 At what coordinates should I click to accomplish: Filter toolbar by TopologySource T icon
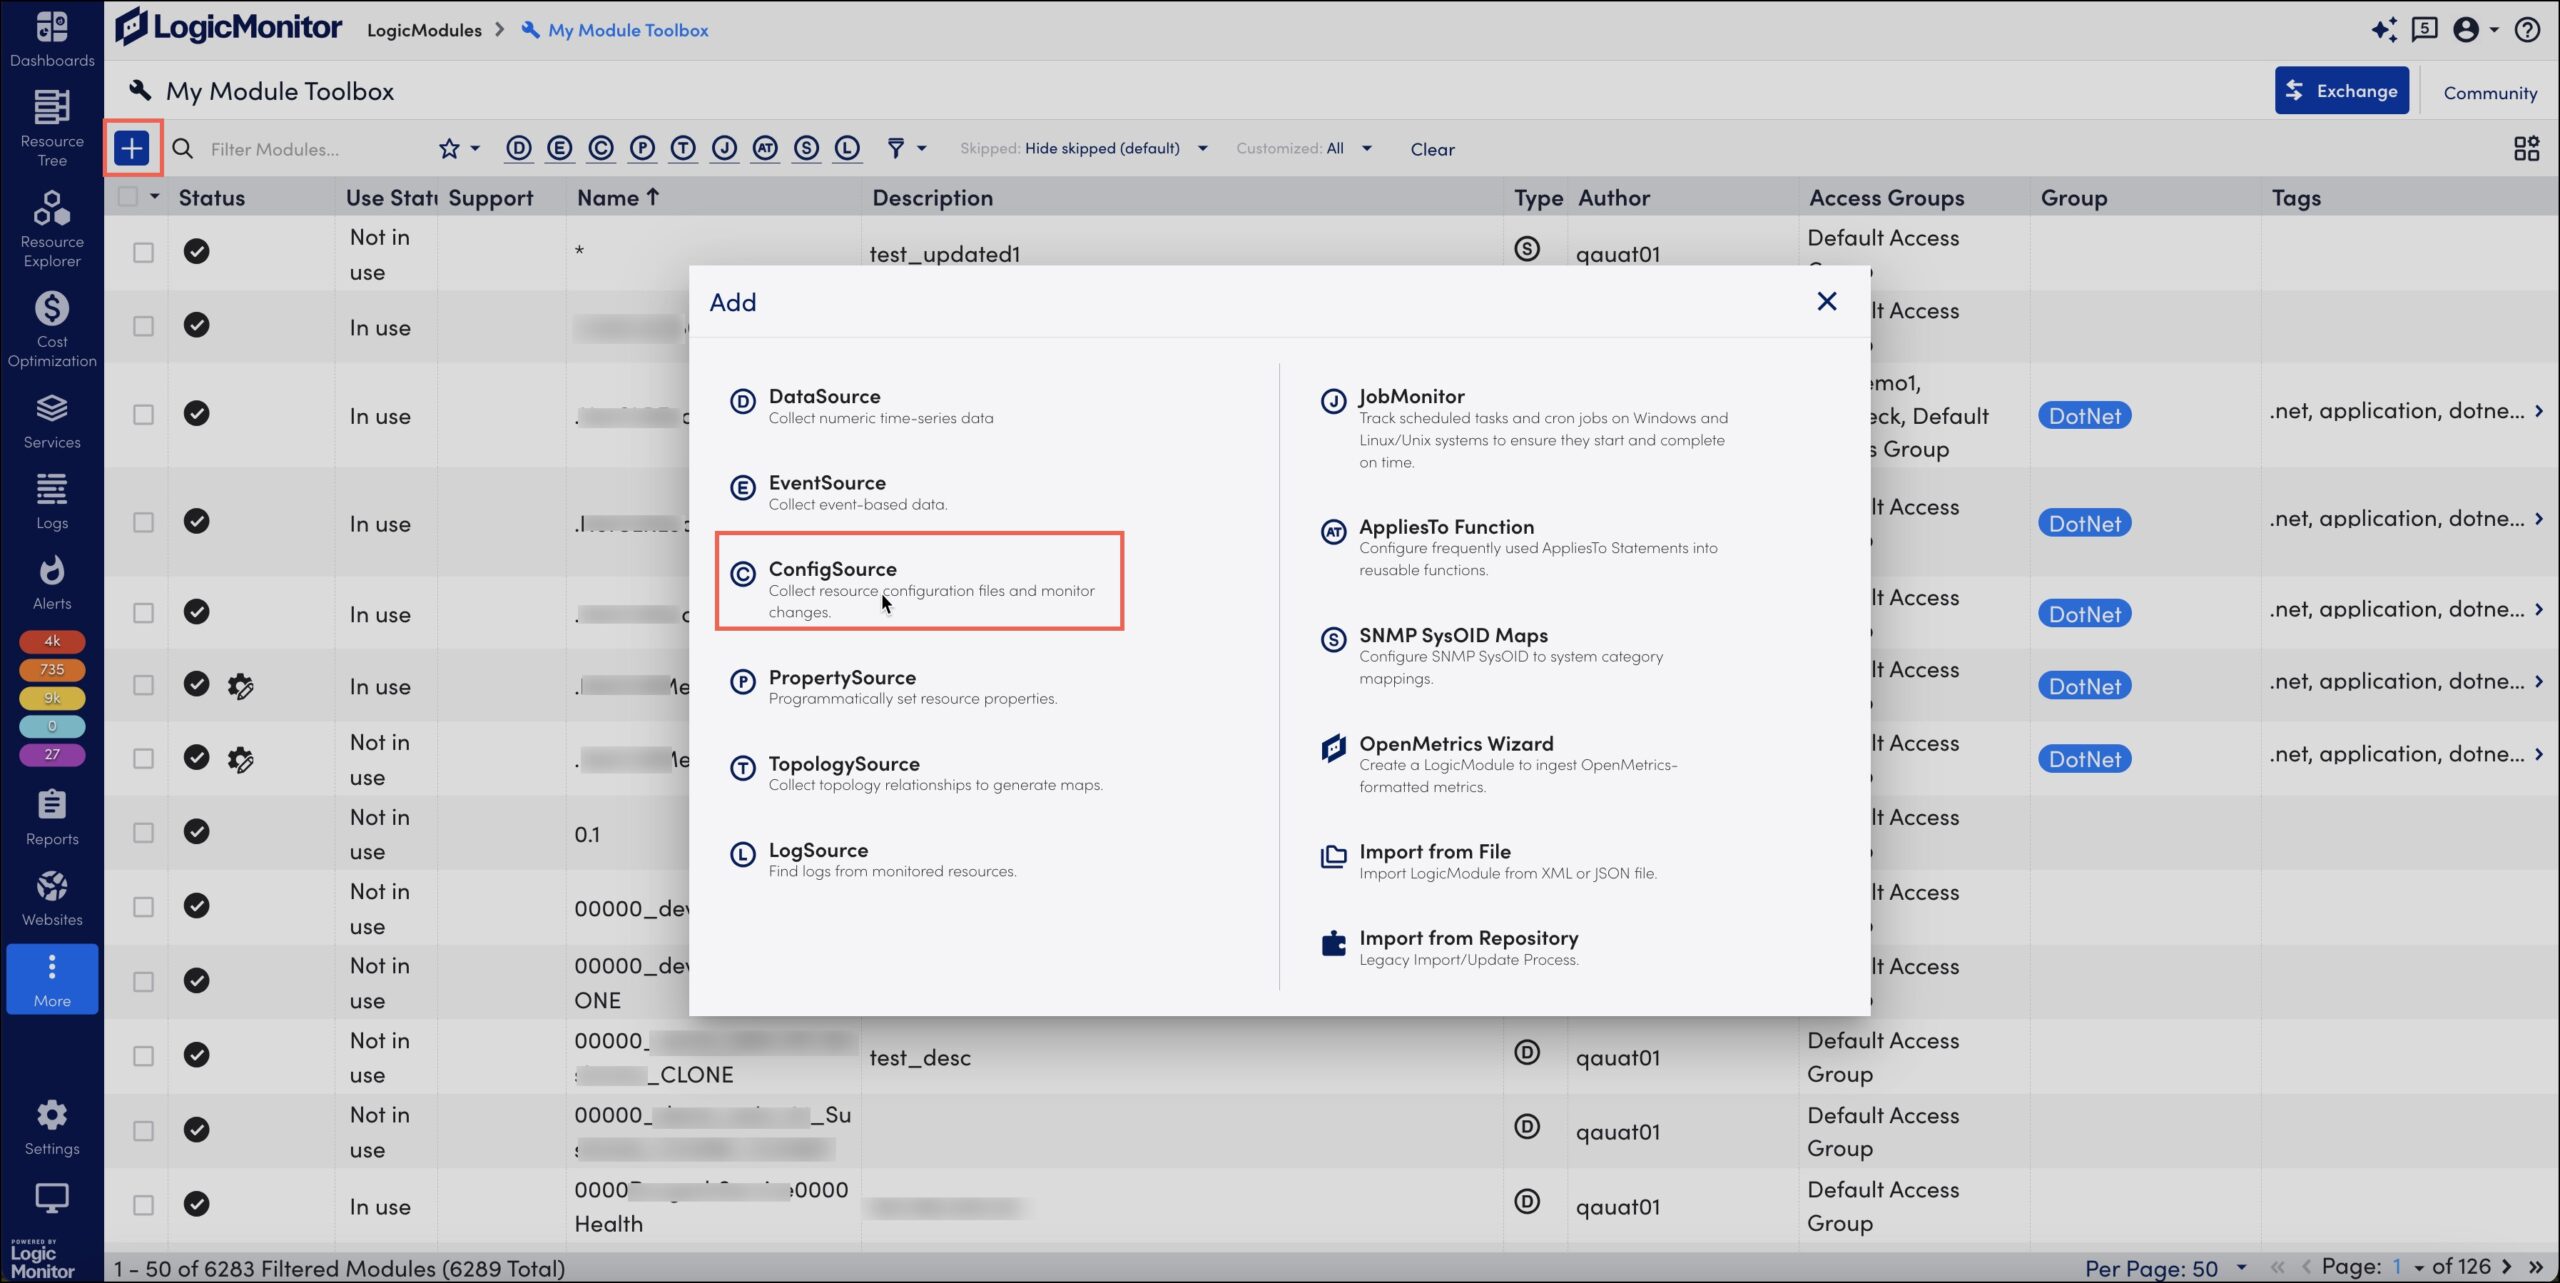point(683,148)
